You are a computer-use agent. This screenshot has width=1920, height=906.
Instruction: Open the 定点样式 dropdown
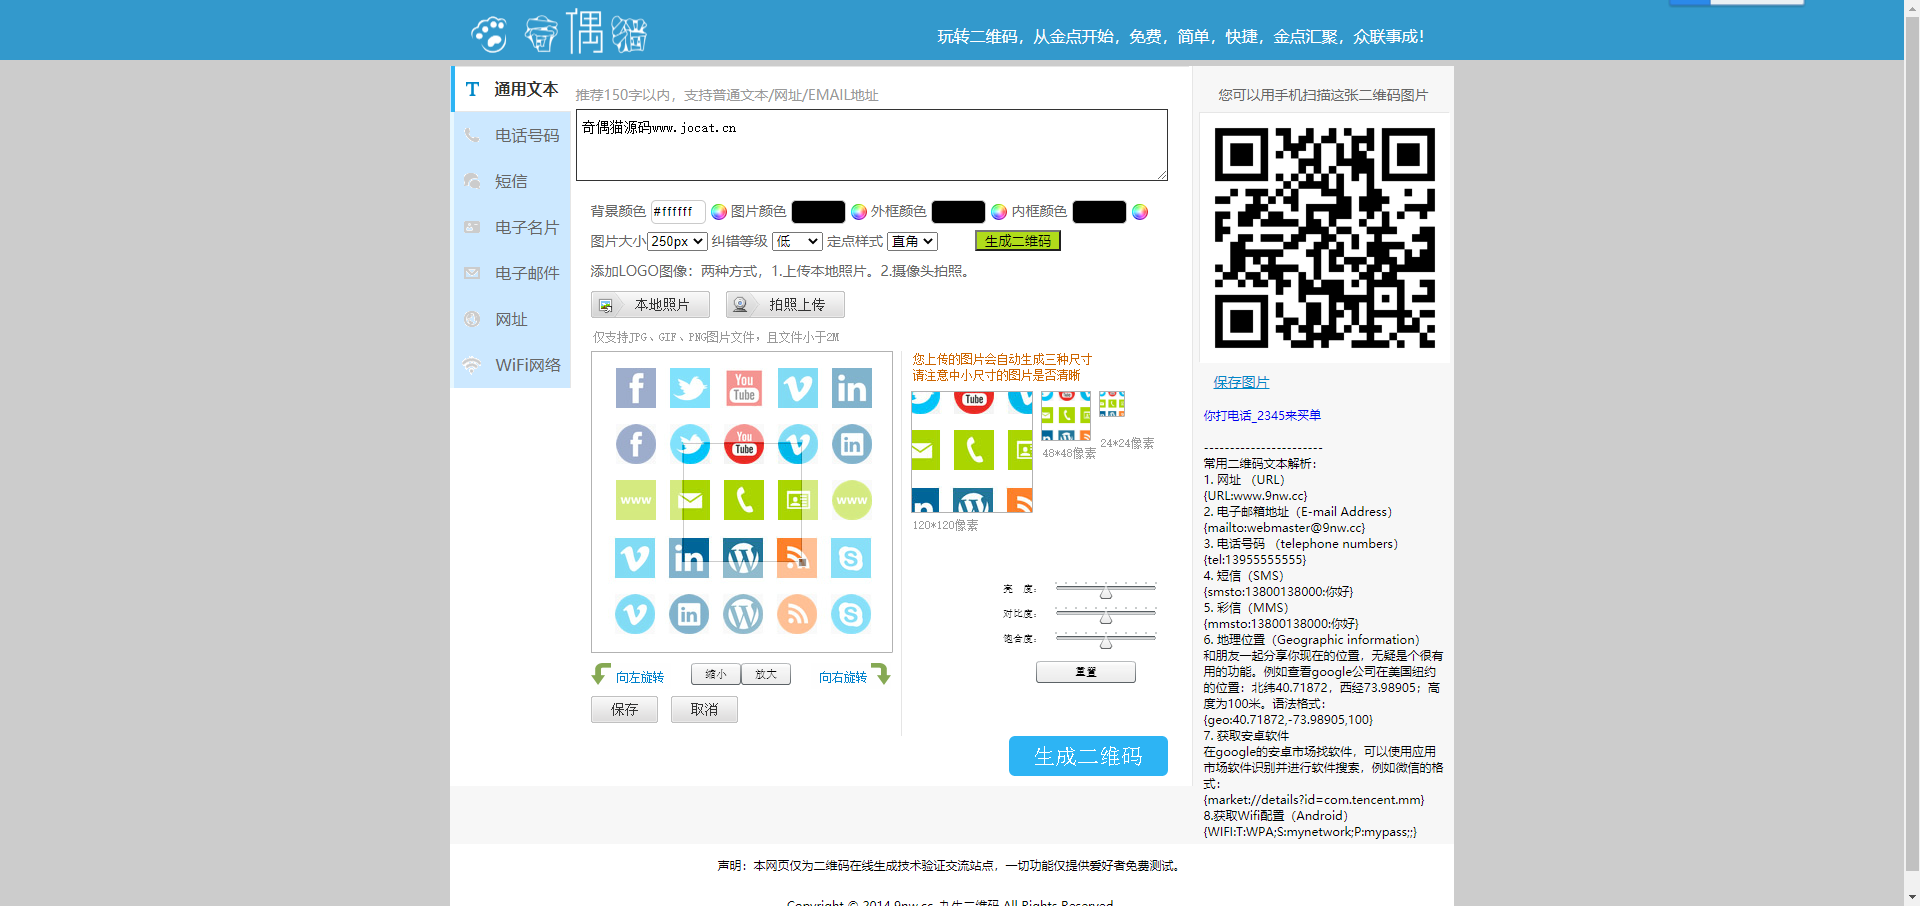[912, 241]
